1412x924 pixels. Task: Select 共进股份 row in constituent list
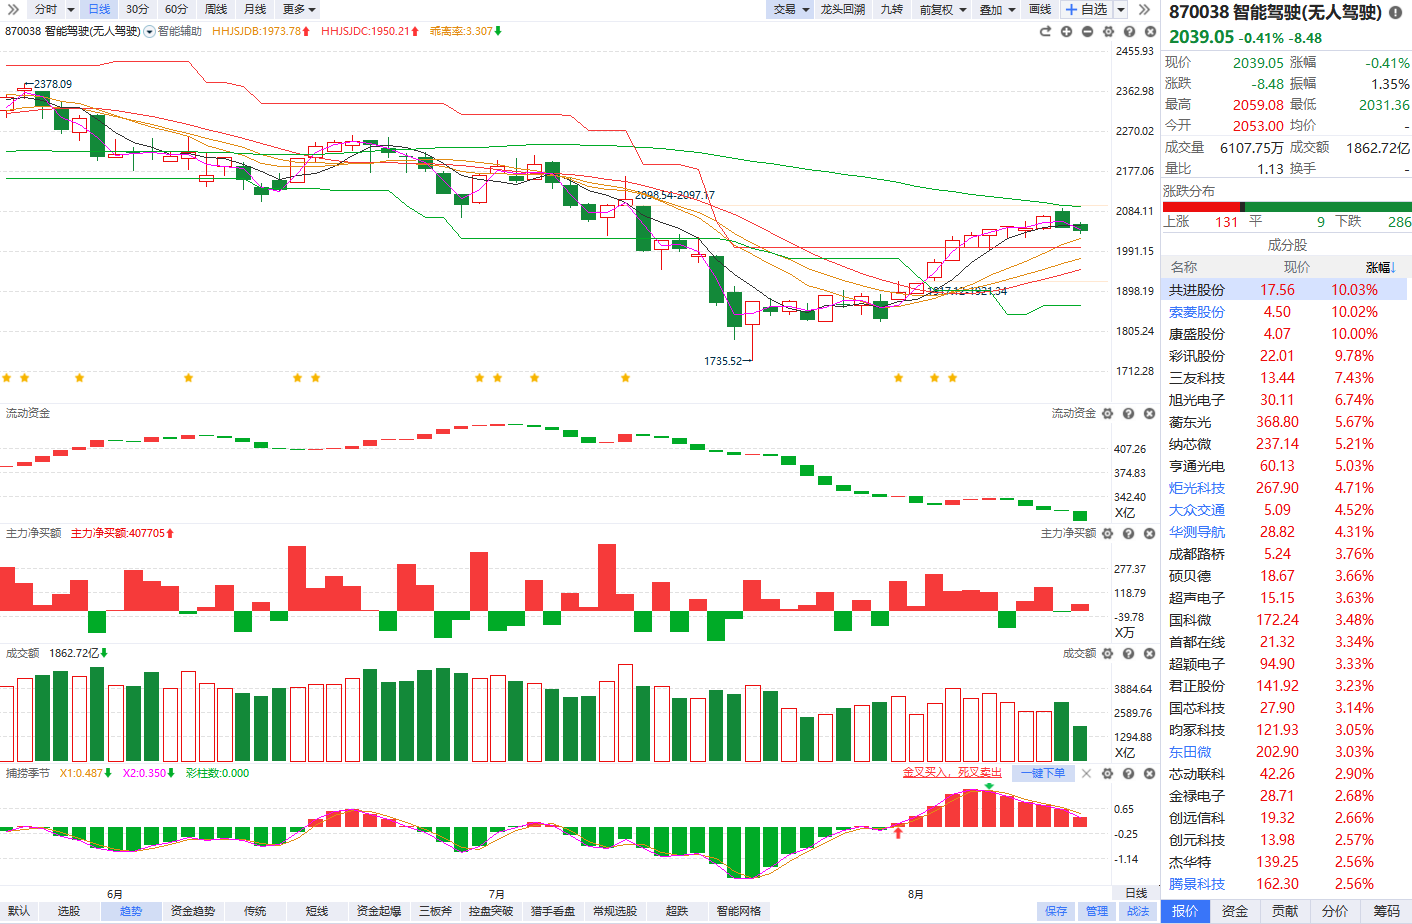coord(1286,290)
